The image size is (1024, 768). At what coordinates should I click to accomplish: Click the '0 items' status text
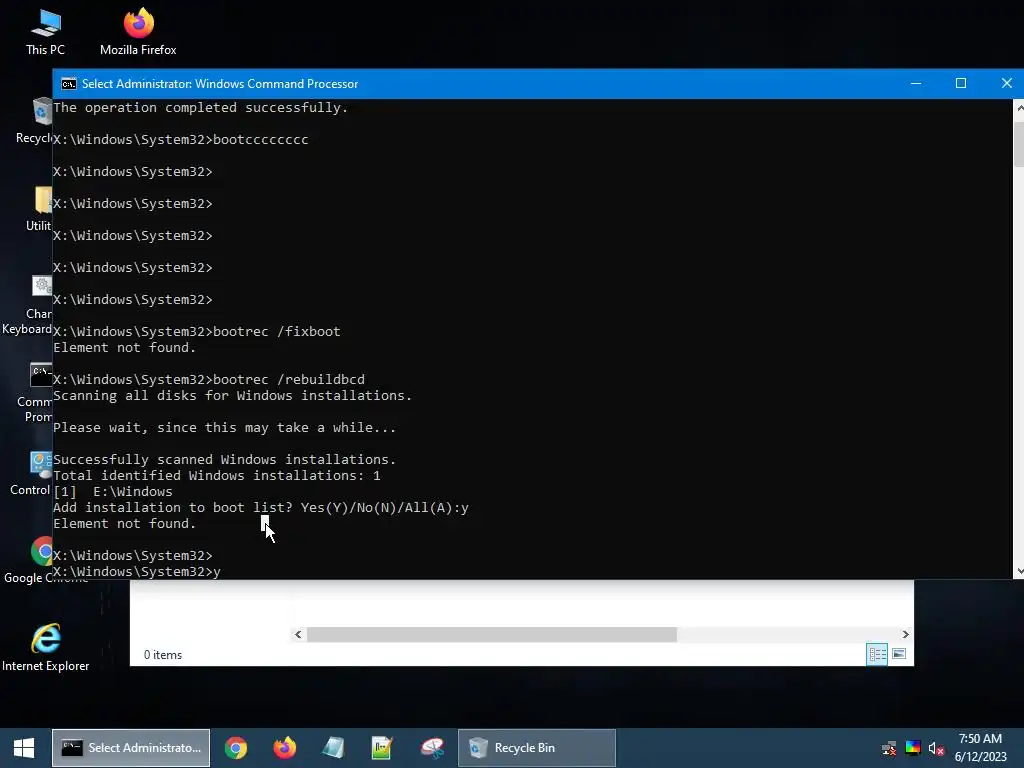(163, 655)
